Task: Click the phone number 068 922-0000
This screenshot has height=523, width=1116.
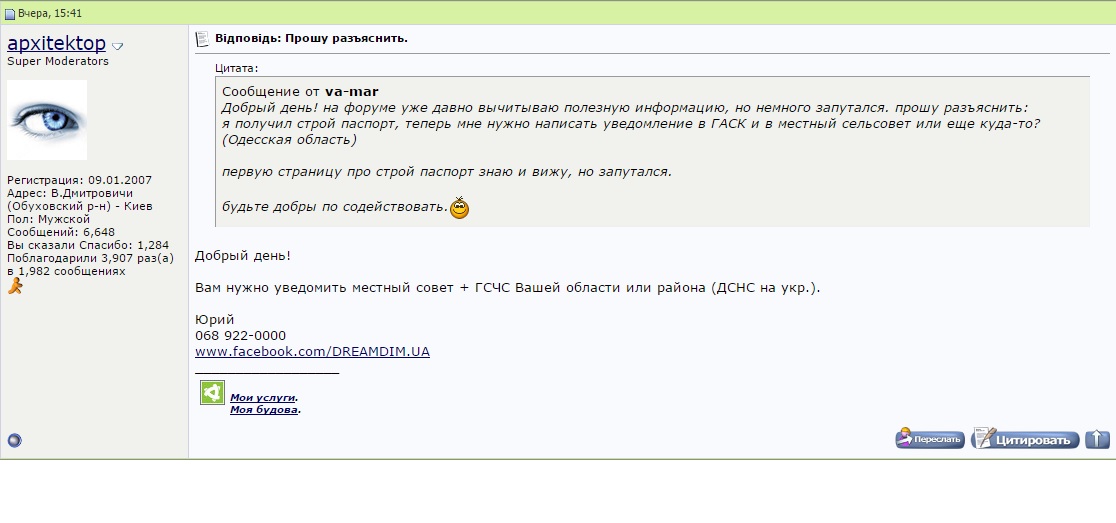Action: (240, 335)
